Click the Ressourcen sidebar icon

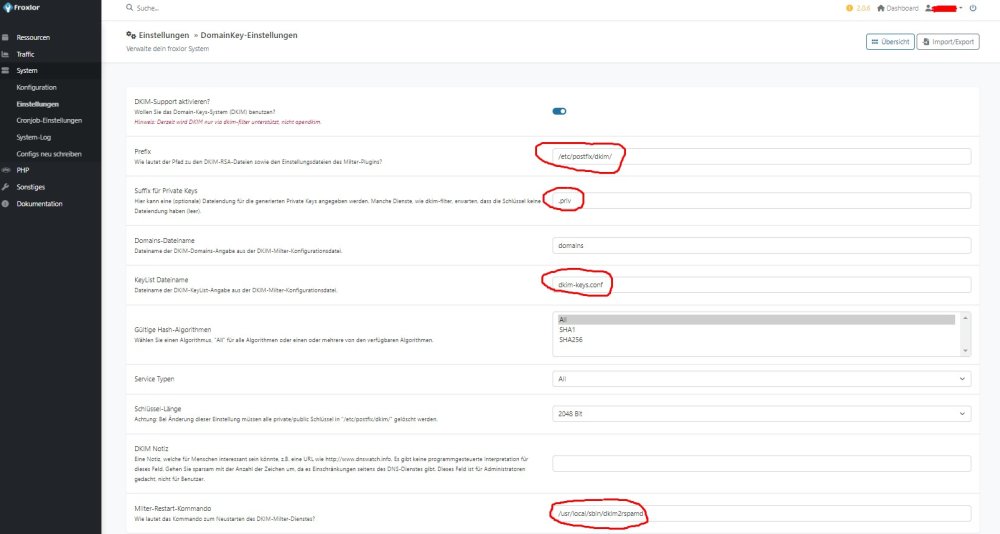(6, 37)
